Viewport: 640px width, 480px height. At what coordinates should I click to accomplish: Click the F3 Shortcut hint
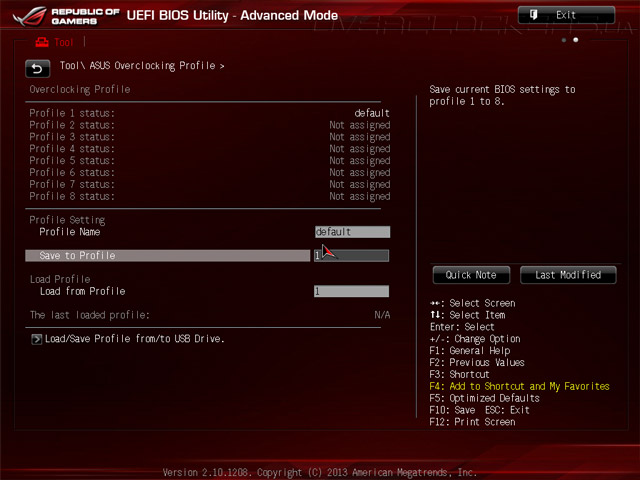tap(459, 374)
